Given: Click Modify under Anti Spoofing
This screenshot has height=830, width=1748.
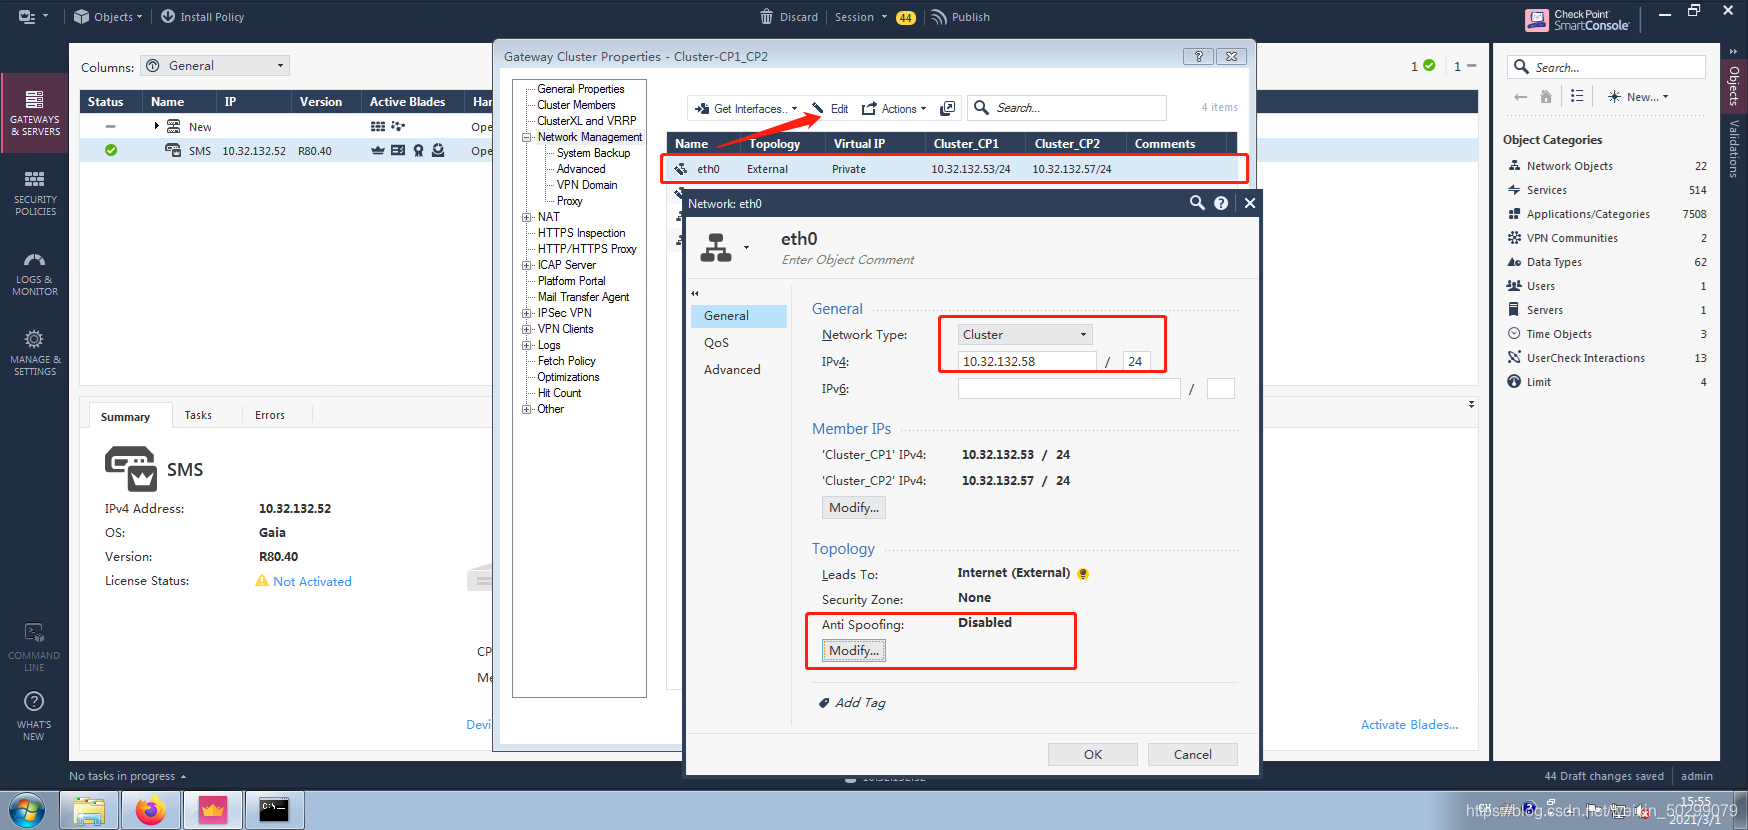Looking at the screenshot, I should tap(853, 651).
